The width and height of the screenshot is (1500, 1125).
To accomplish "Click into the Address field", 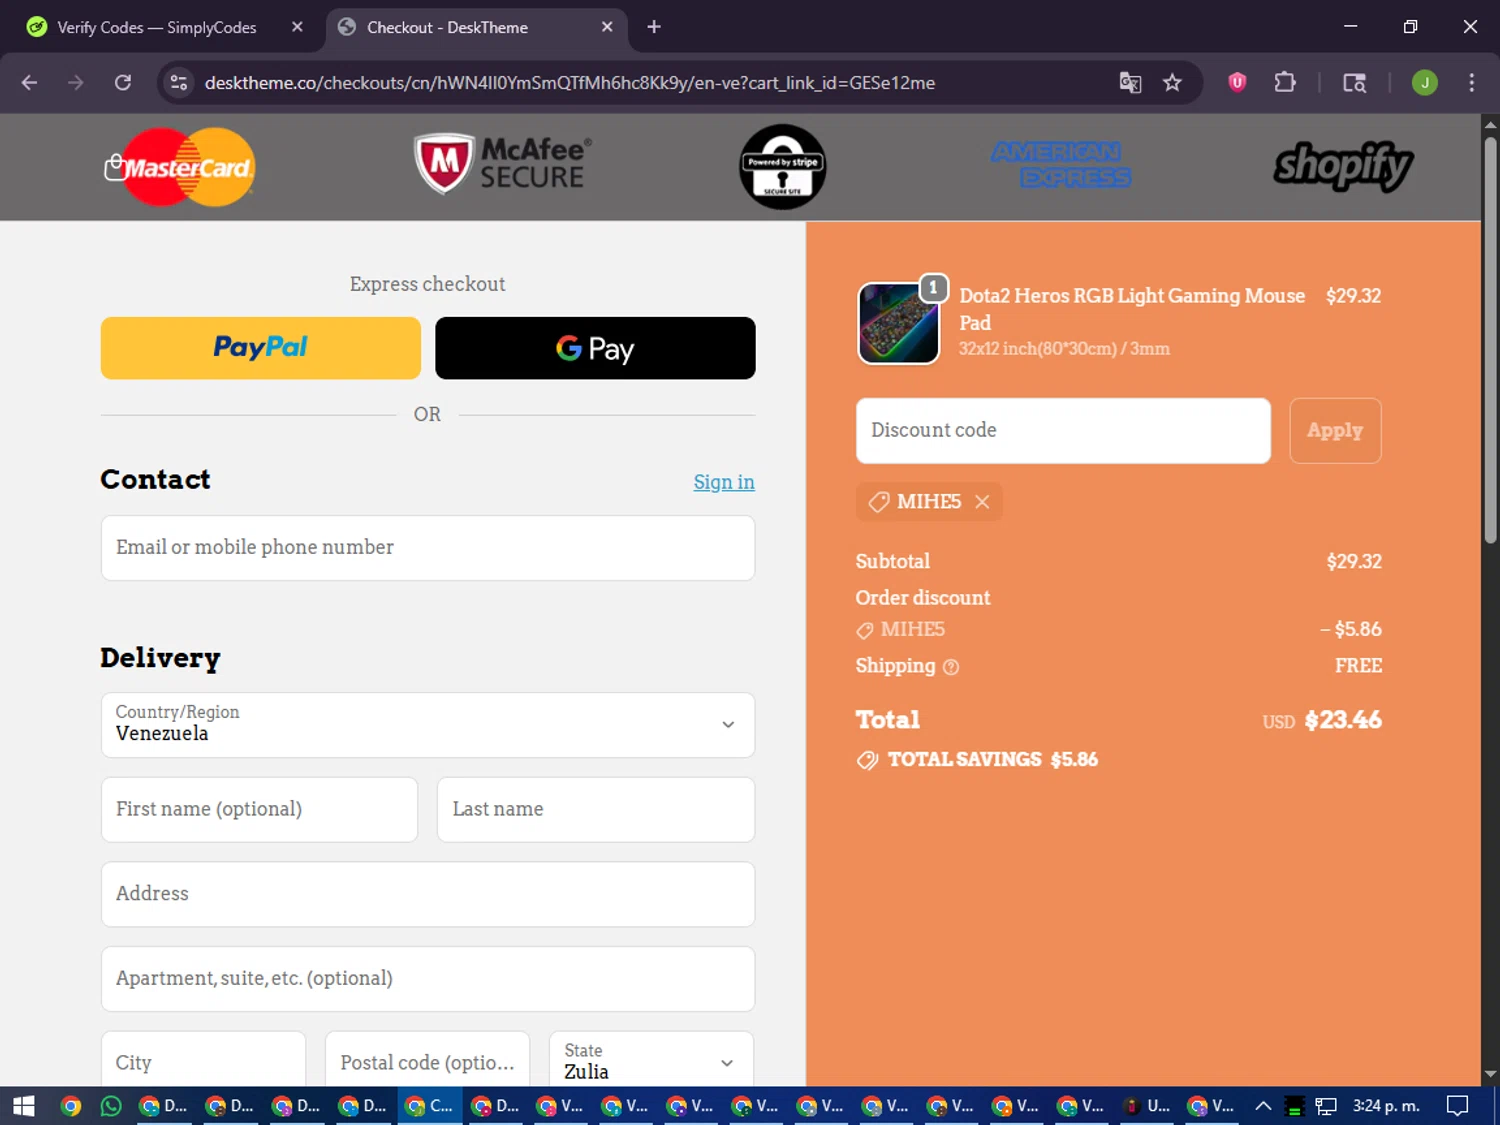I will coord(428,894).
